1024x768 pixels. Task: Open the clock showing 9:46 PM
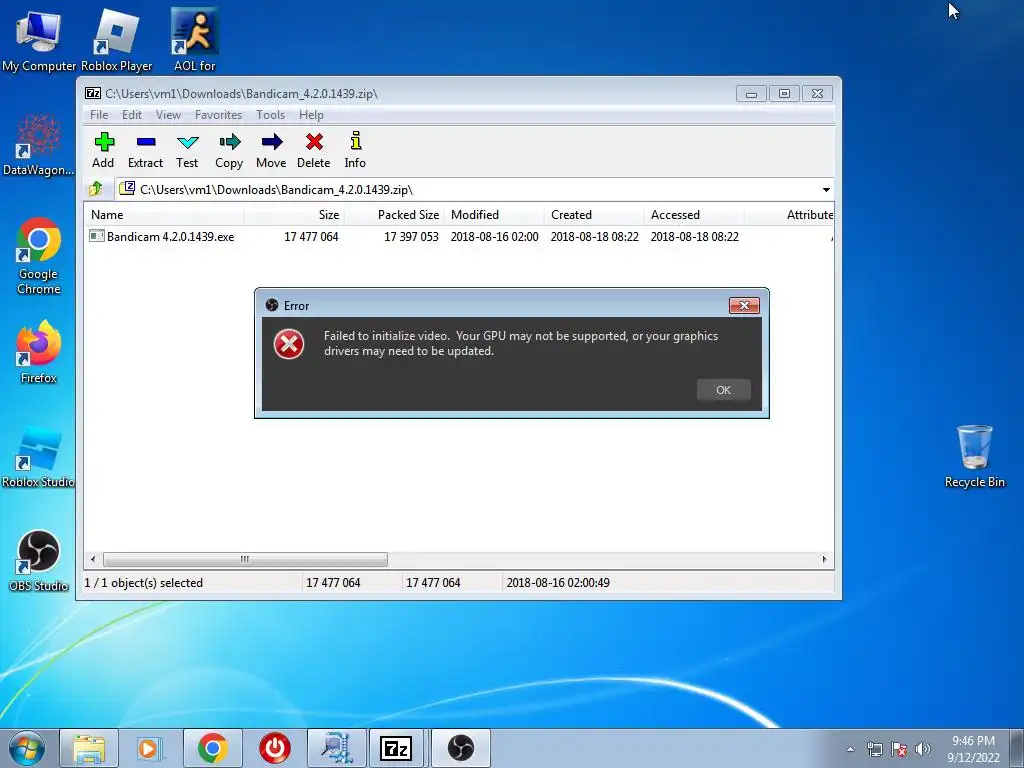(973, 749)
